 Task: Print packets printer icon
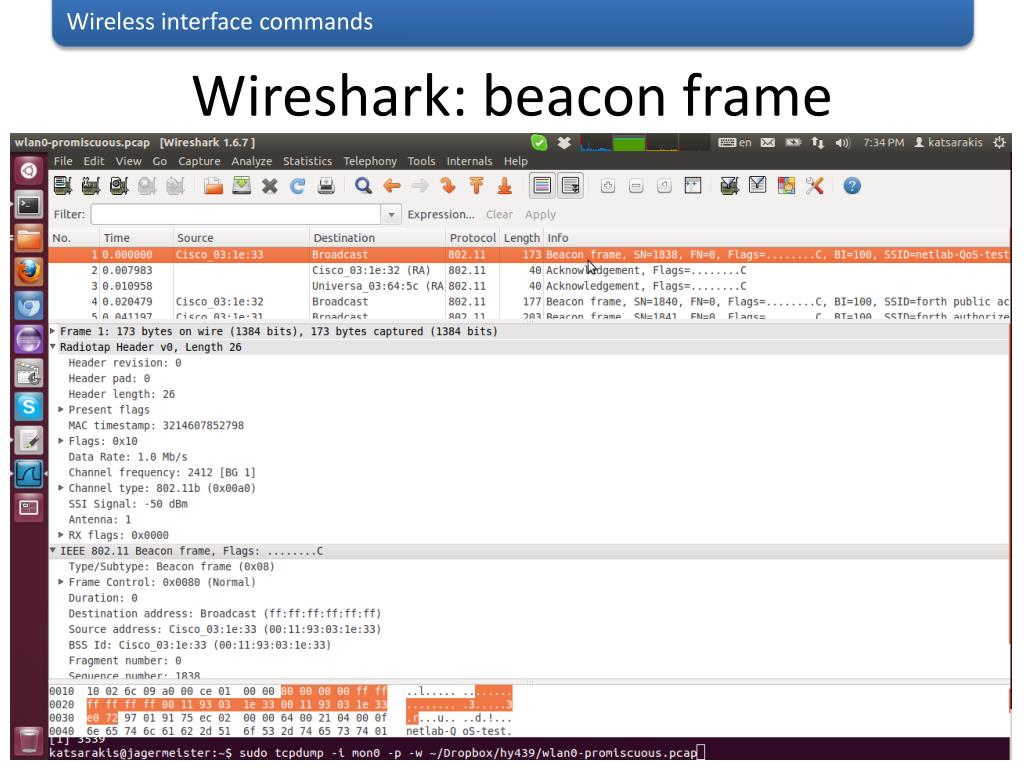(x=326, y=186)
